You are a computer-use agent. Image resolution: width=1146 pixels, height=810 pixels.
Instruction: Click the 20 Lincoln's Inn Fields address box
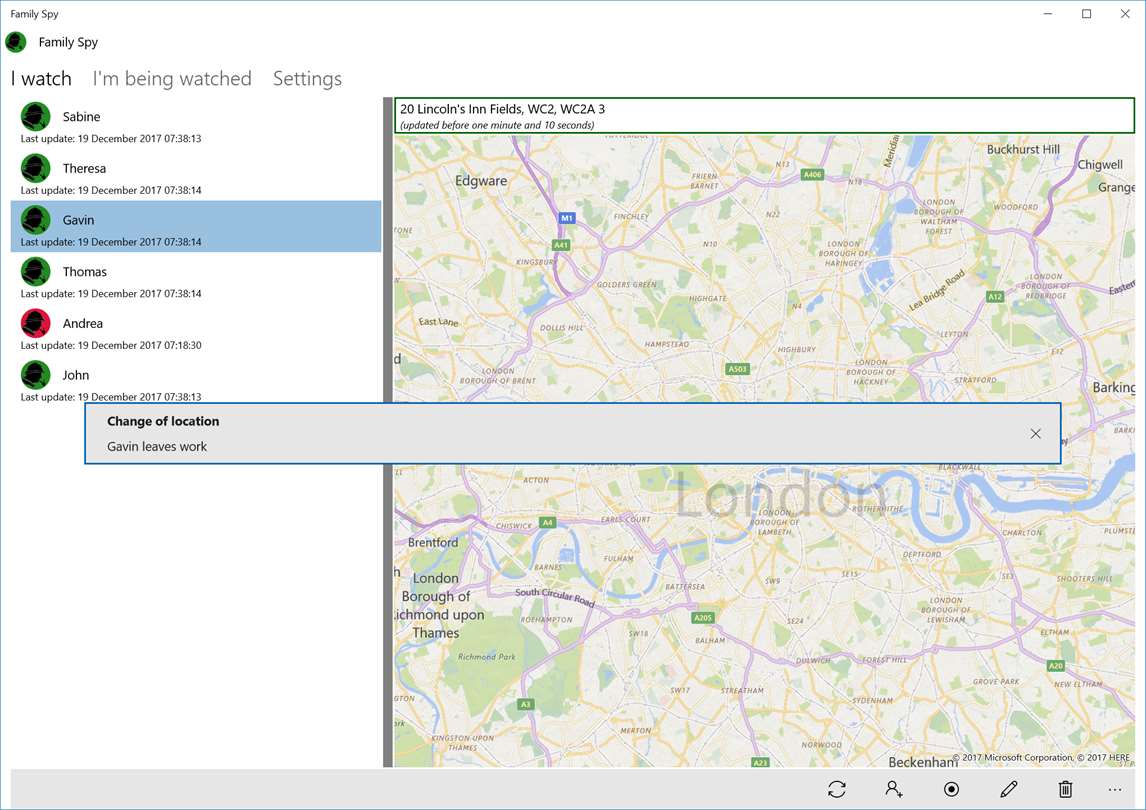tap(764, 116)
